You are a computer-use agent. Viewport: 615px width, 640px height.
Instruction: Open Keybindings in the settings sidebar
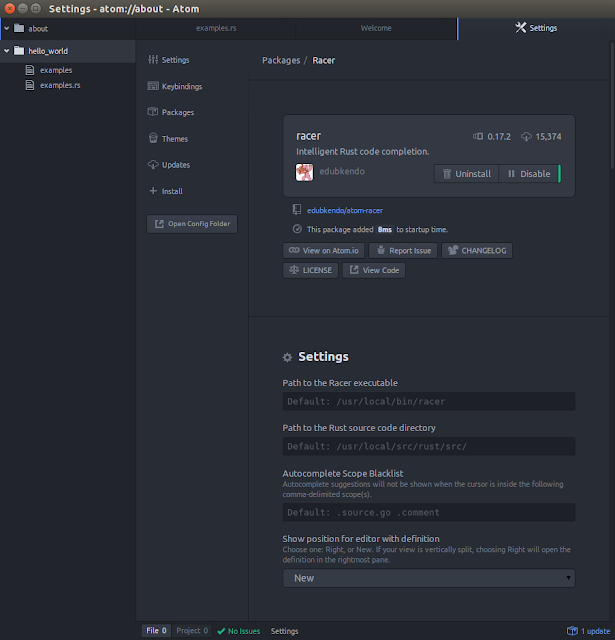[x=175, y=86]
